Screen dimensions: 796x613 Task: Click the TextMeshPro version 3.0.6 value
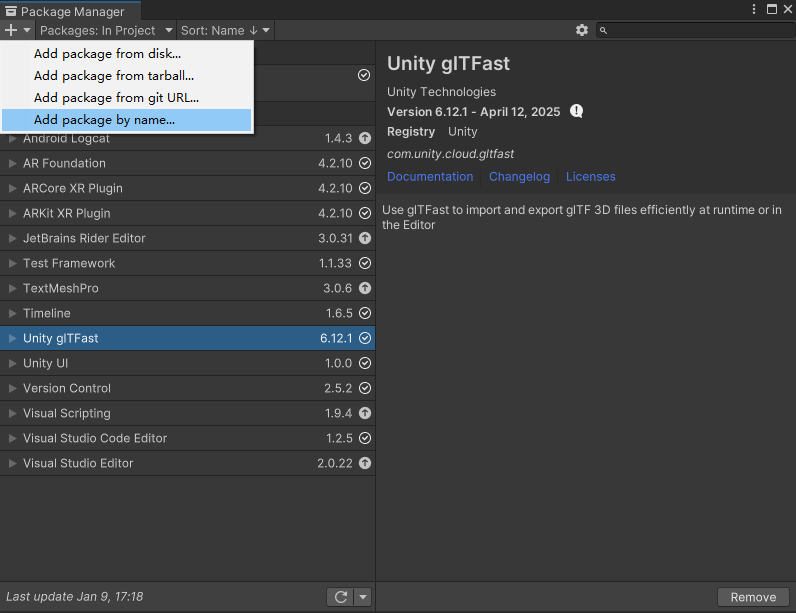pyautogui.click(x=338, y=288)
